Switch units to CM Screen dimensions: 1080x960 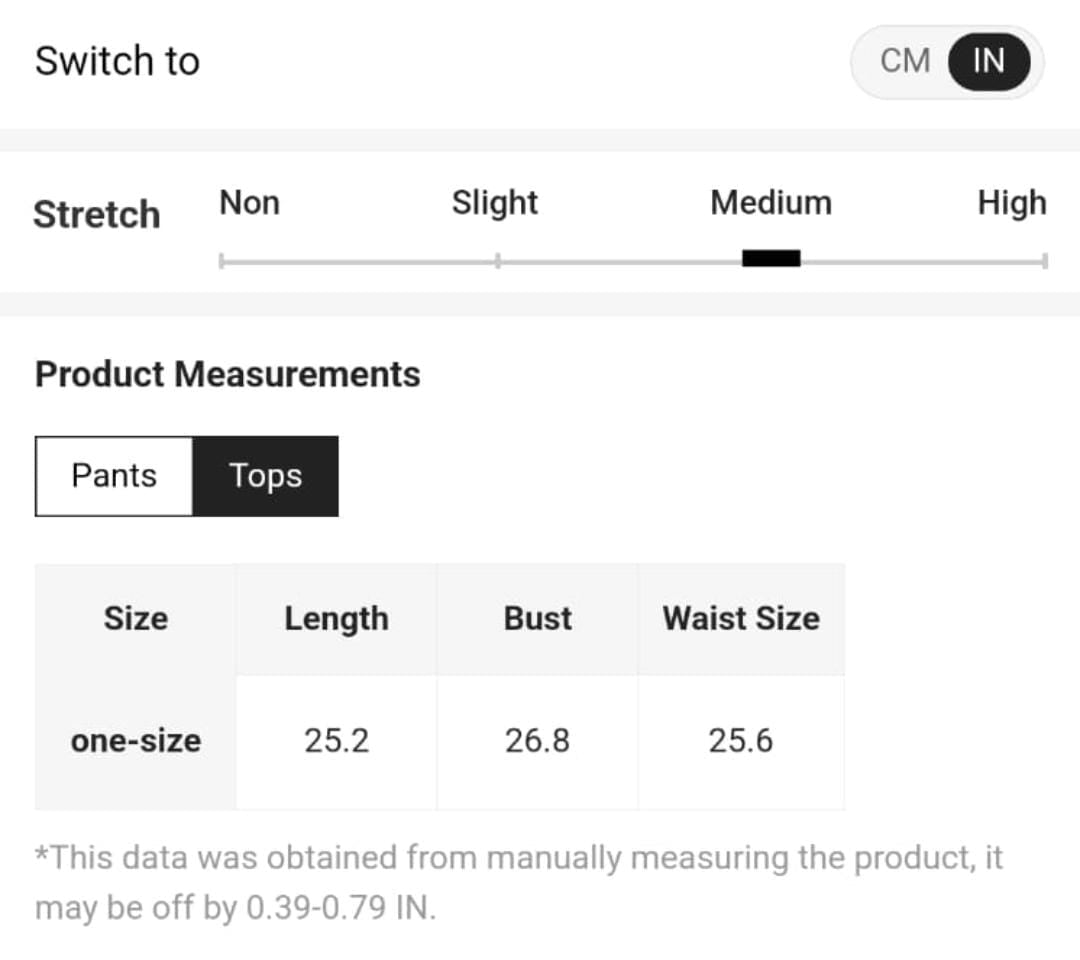tap(905, 61)
